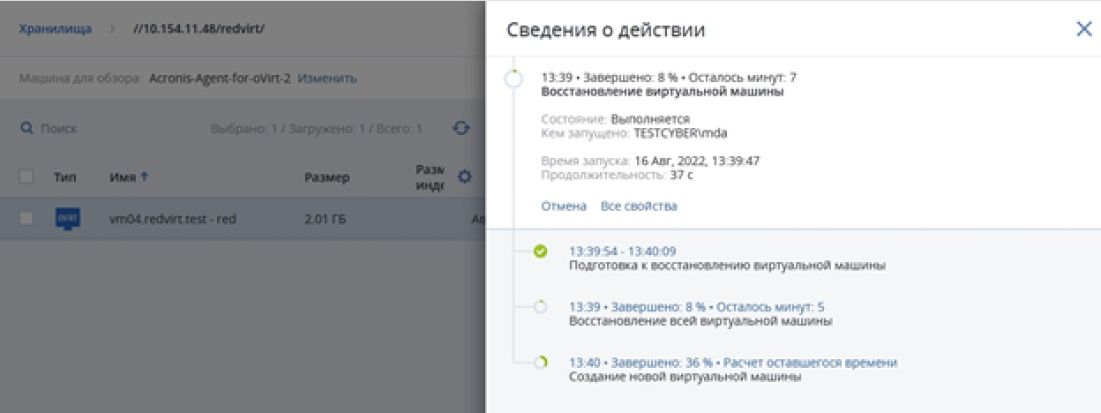
Task: Sort by Имя column header
Action: point(128,178)
